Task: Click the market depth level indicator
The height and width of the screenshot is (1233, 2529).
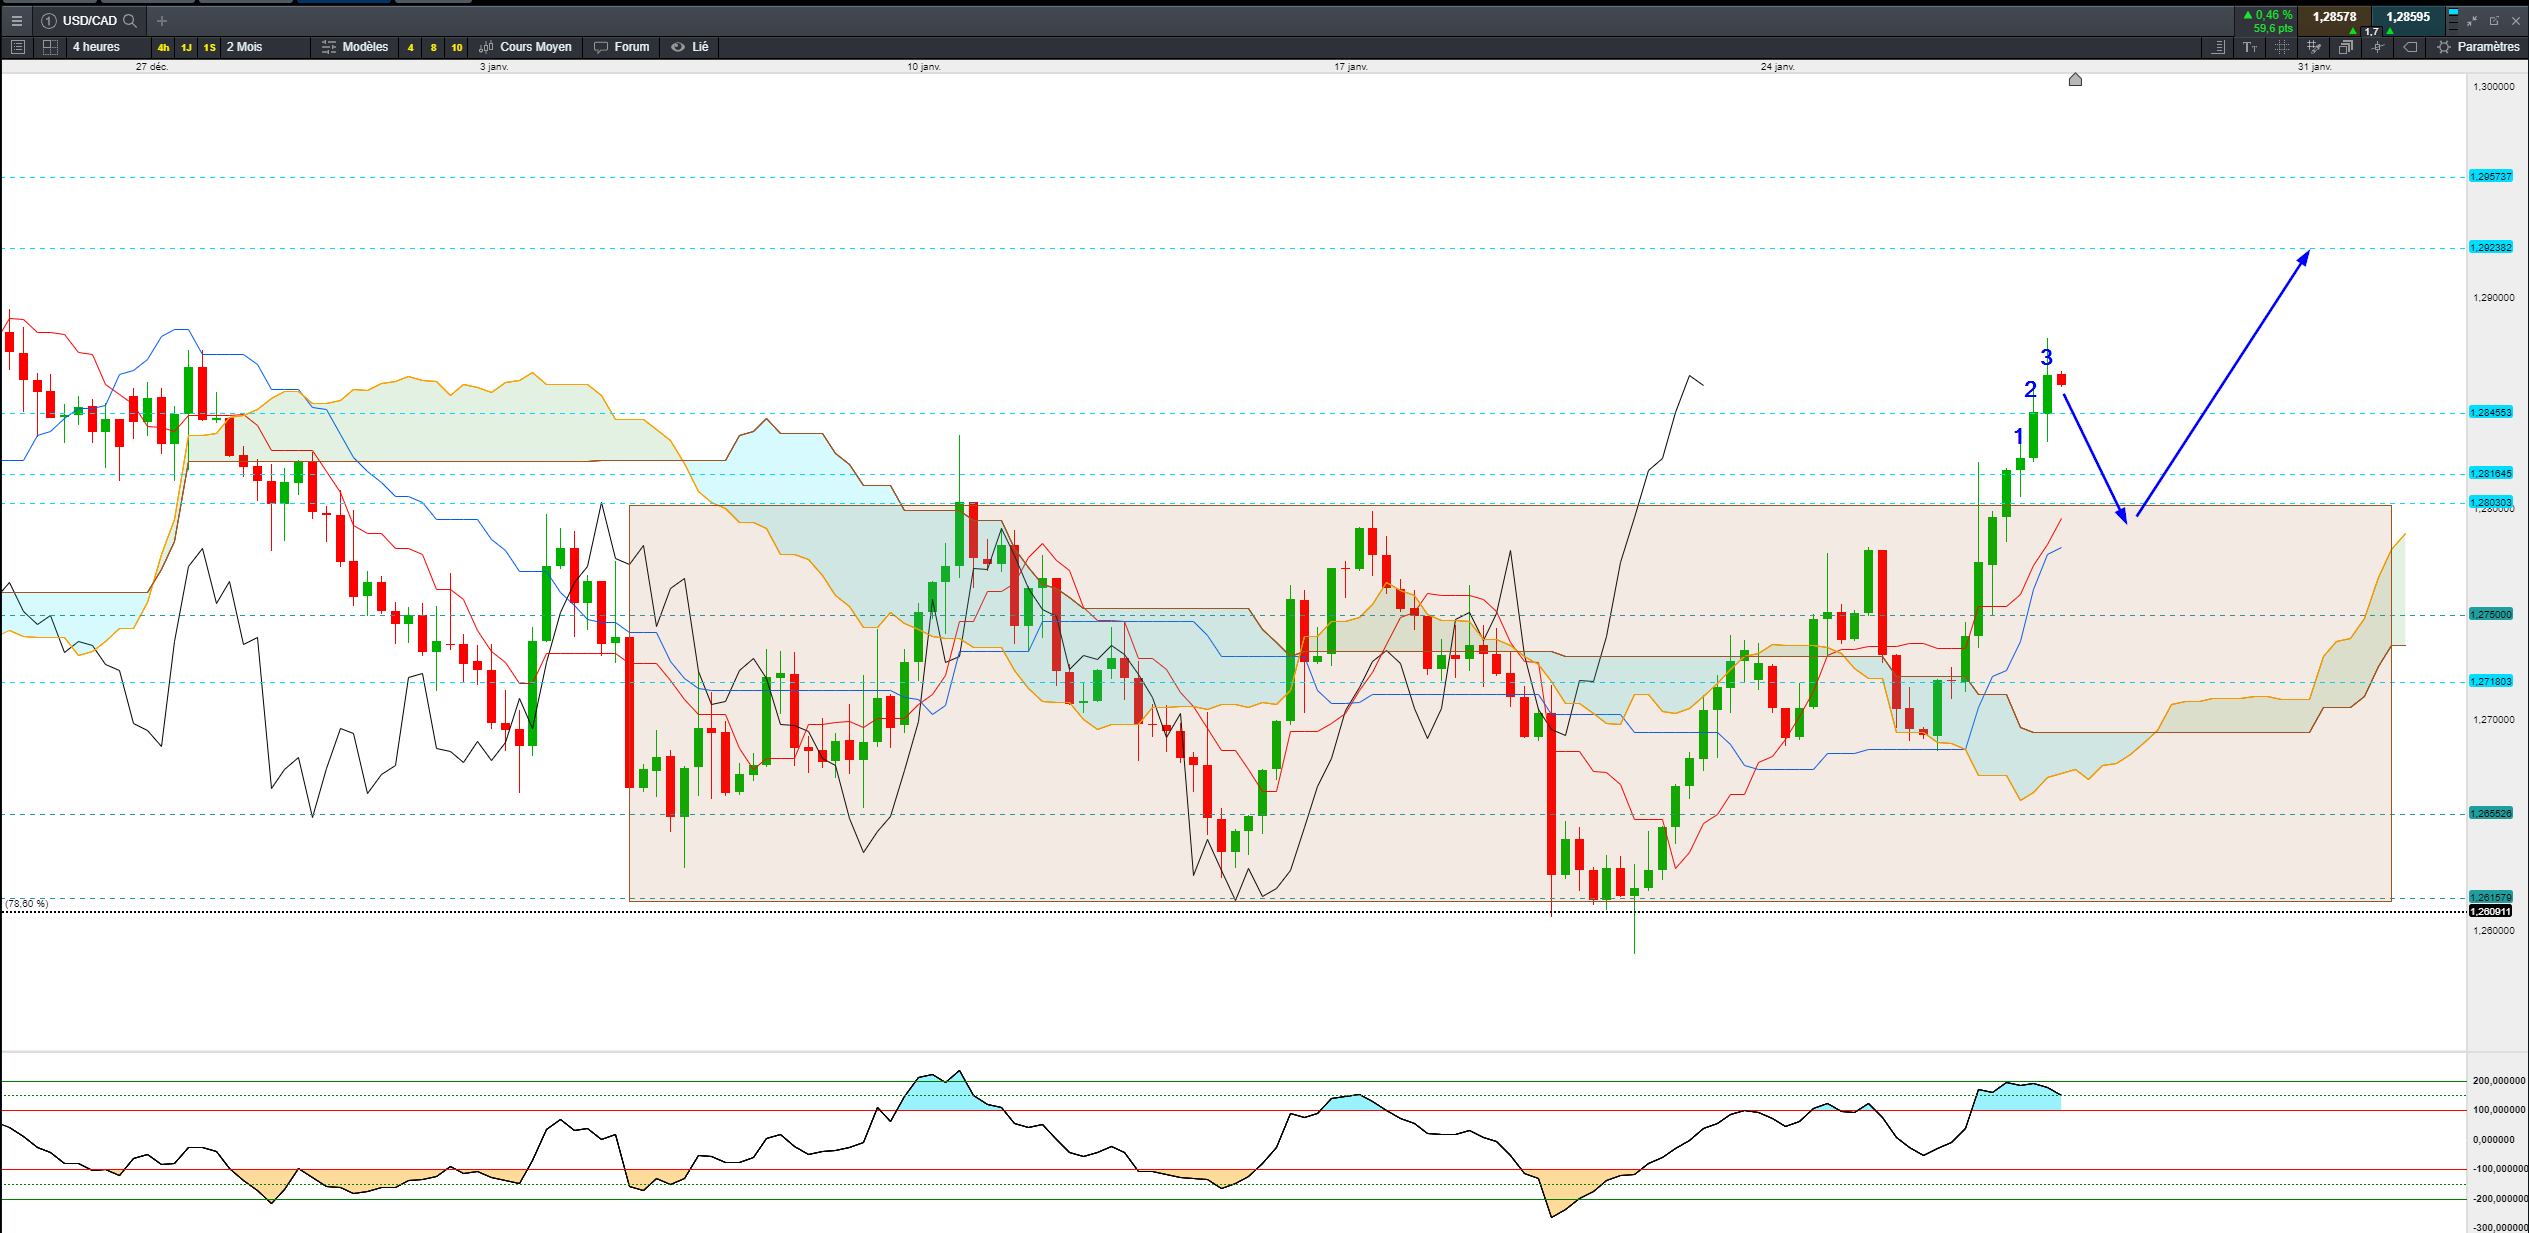Action: (2453, 20)
